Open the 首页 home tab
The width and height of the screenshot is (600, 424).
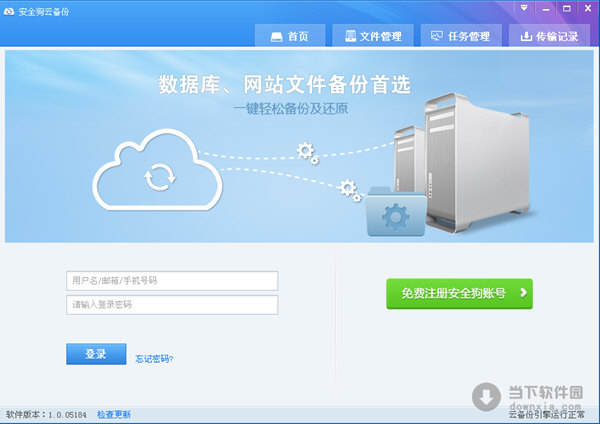coord(290,36)
